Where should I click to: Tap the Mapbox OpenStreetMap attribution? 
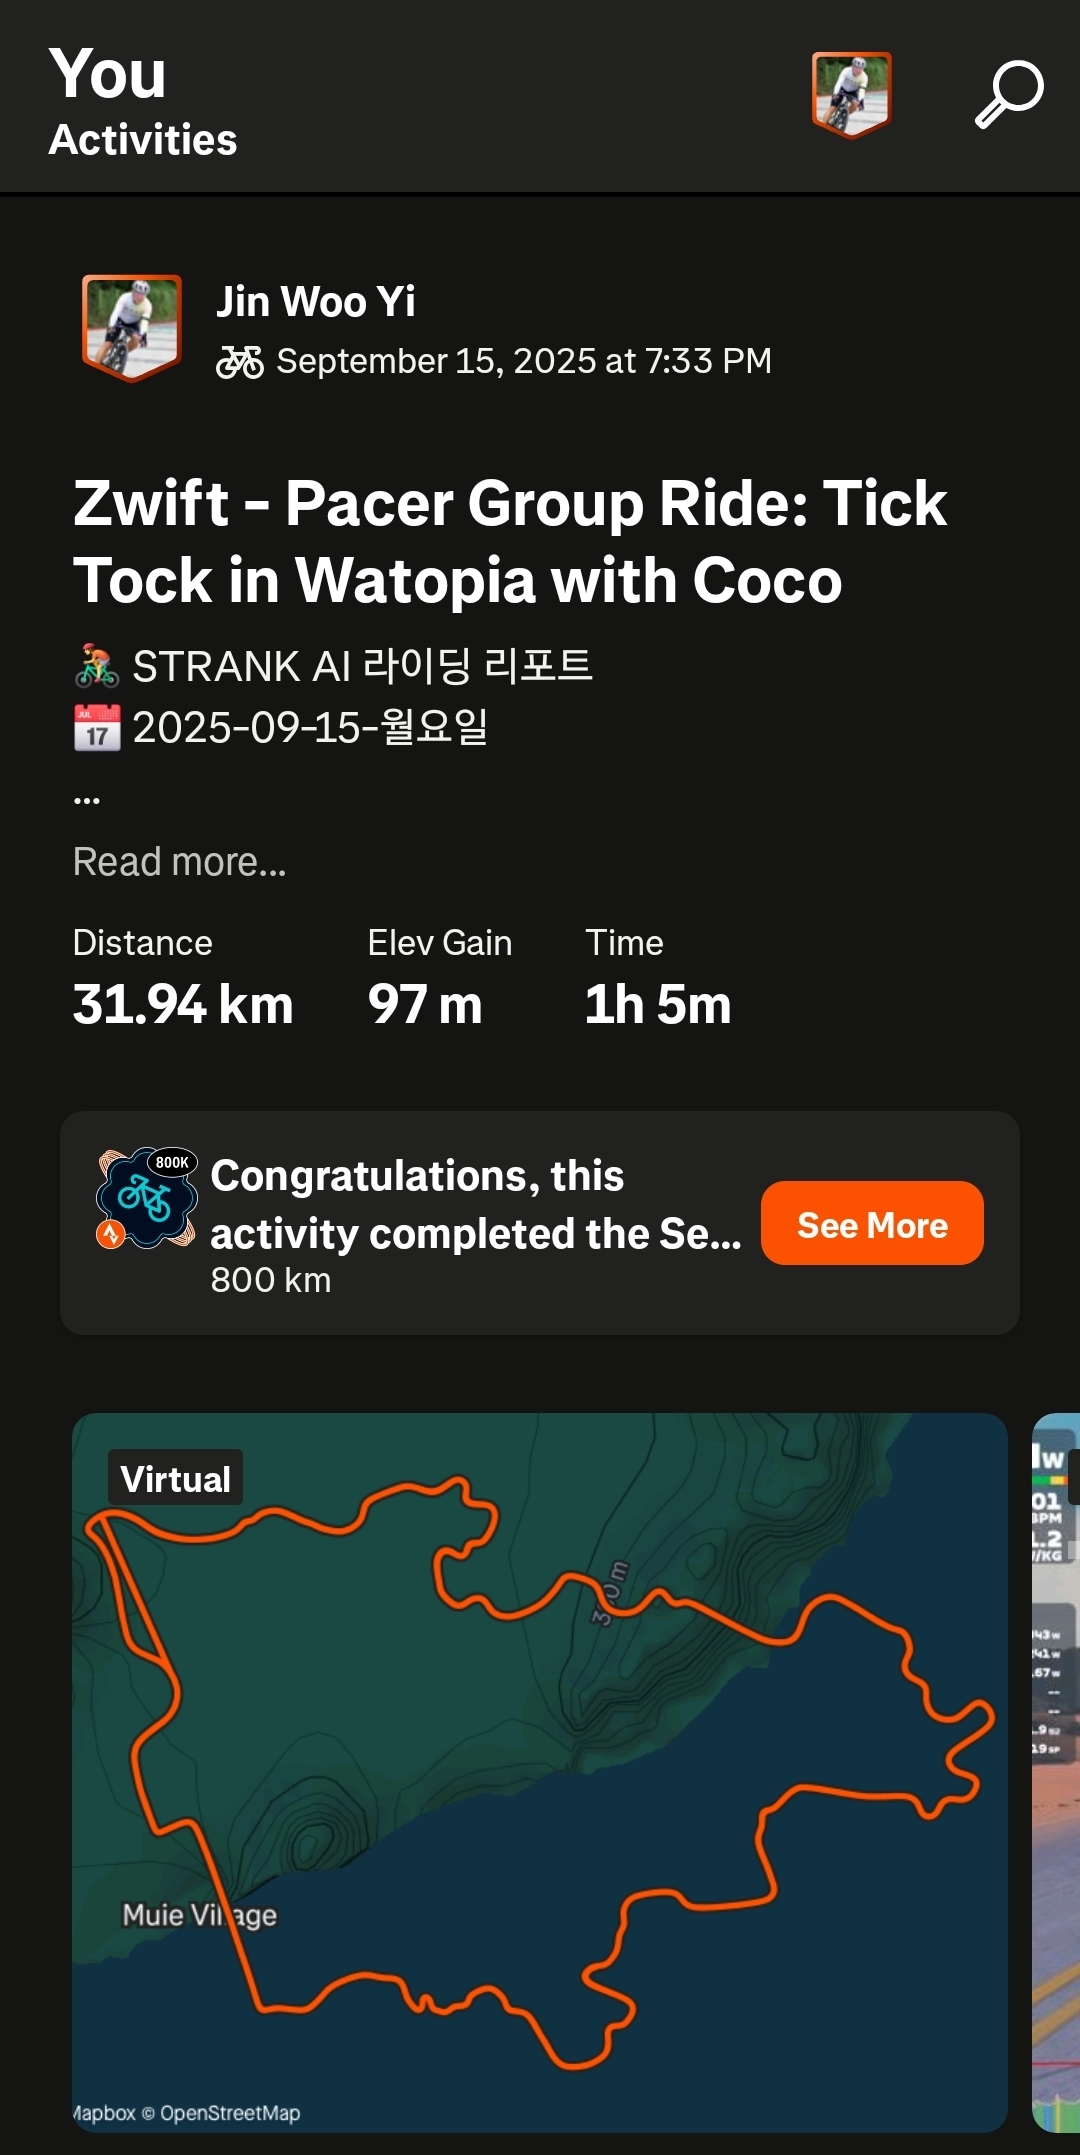click(187, 2113)
